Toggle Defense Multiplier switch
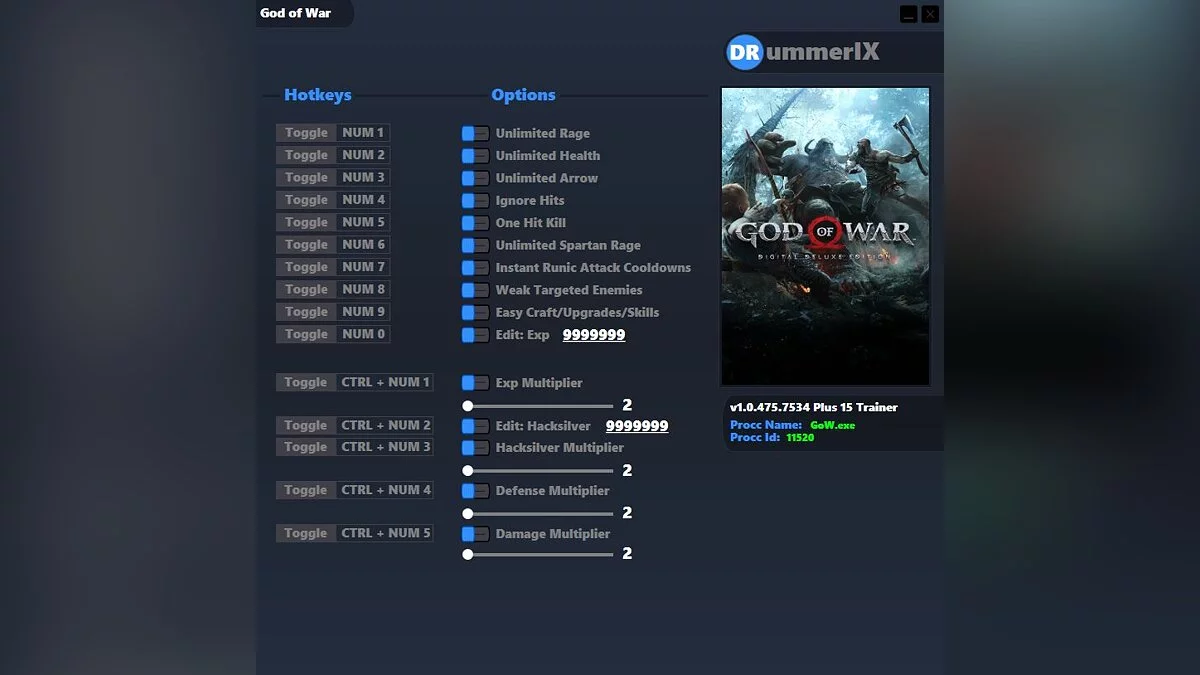The height and width of the screenshot is (675, 1200). (x=475, y=491)
